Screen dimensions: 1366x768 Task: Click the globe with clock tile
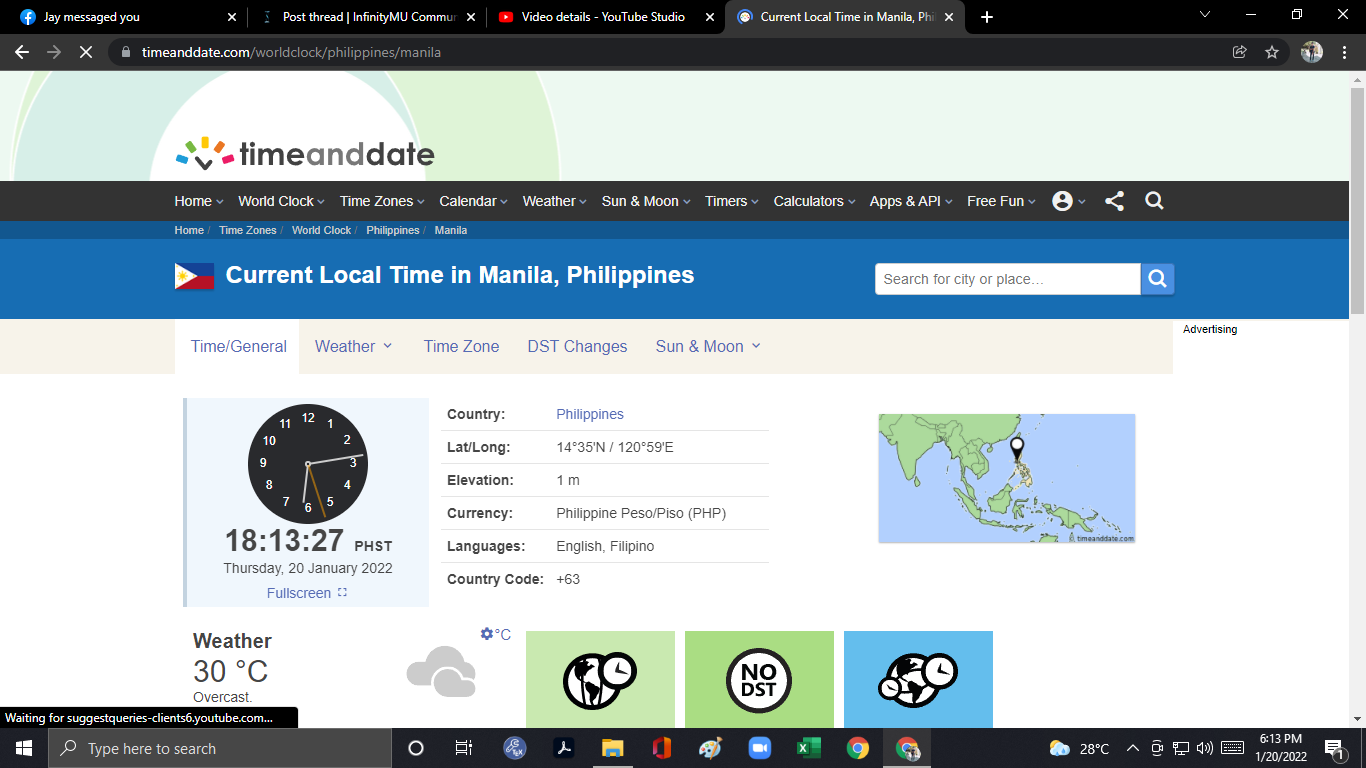pyautogui.click(x=600, y=679)
